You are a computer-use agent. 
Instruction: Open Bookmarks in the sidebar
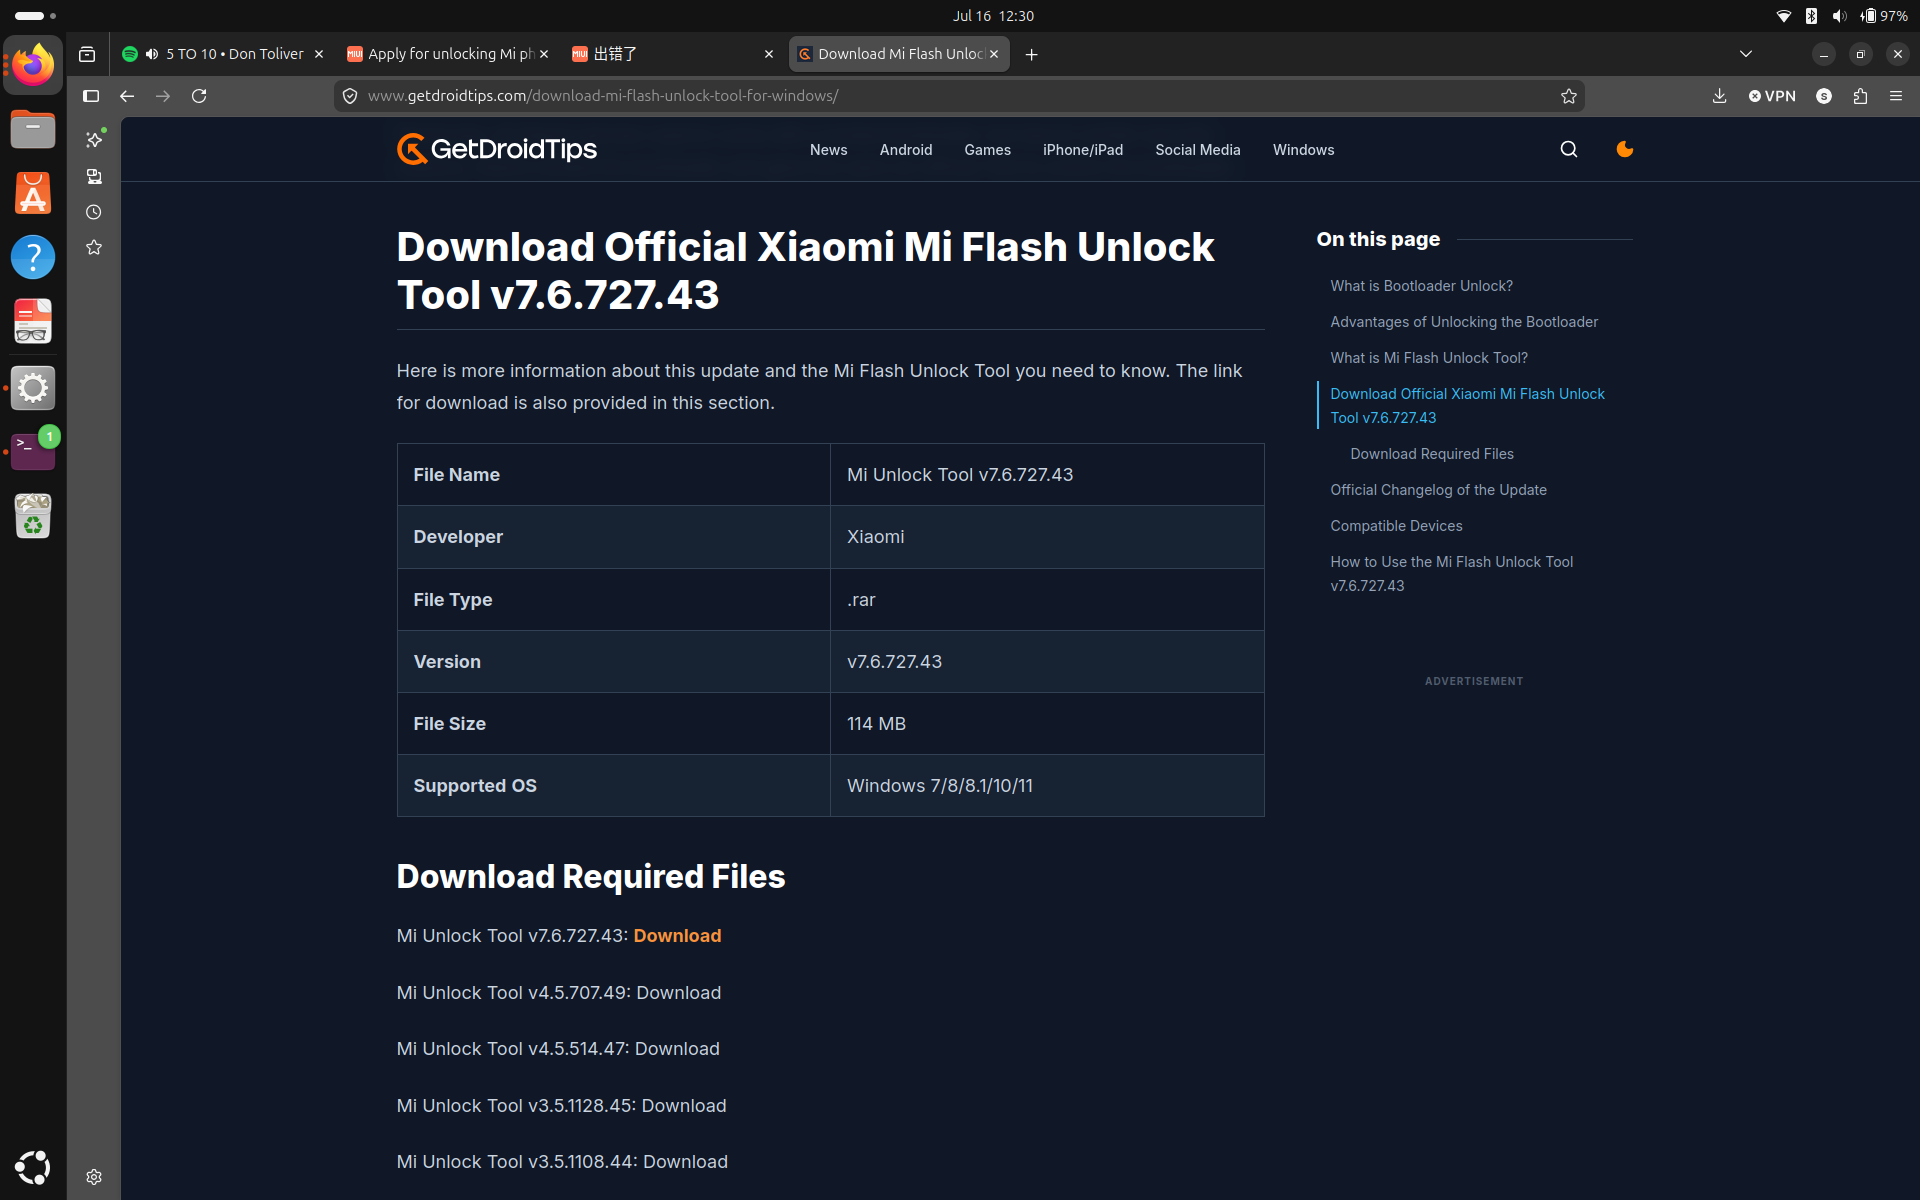[x=94, y=247]
